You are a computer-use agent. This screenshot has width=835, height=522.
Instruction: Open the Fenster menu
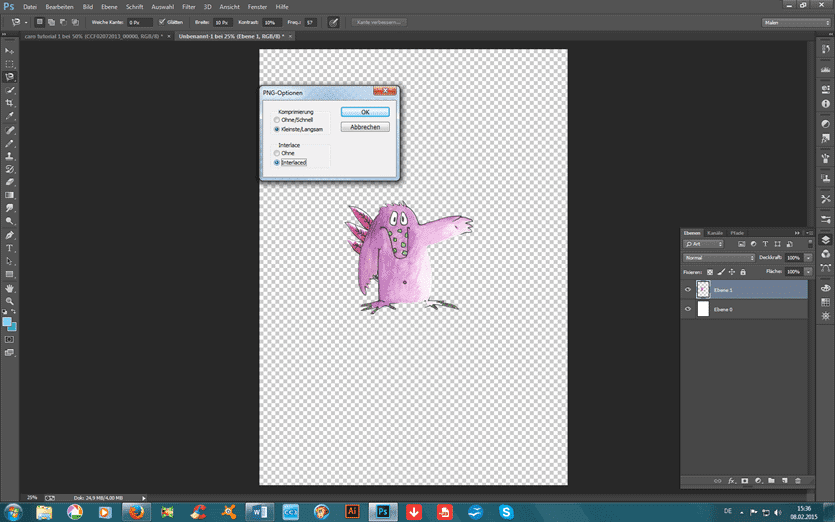pyautogui.click(x=257, y=7)
